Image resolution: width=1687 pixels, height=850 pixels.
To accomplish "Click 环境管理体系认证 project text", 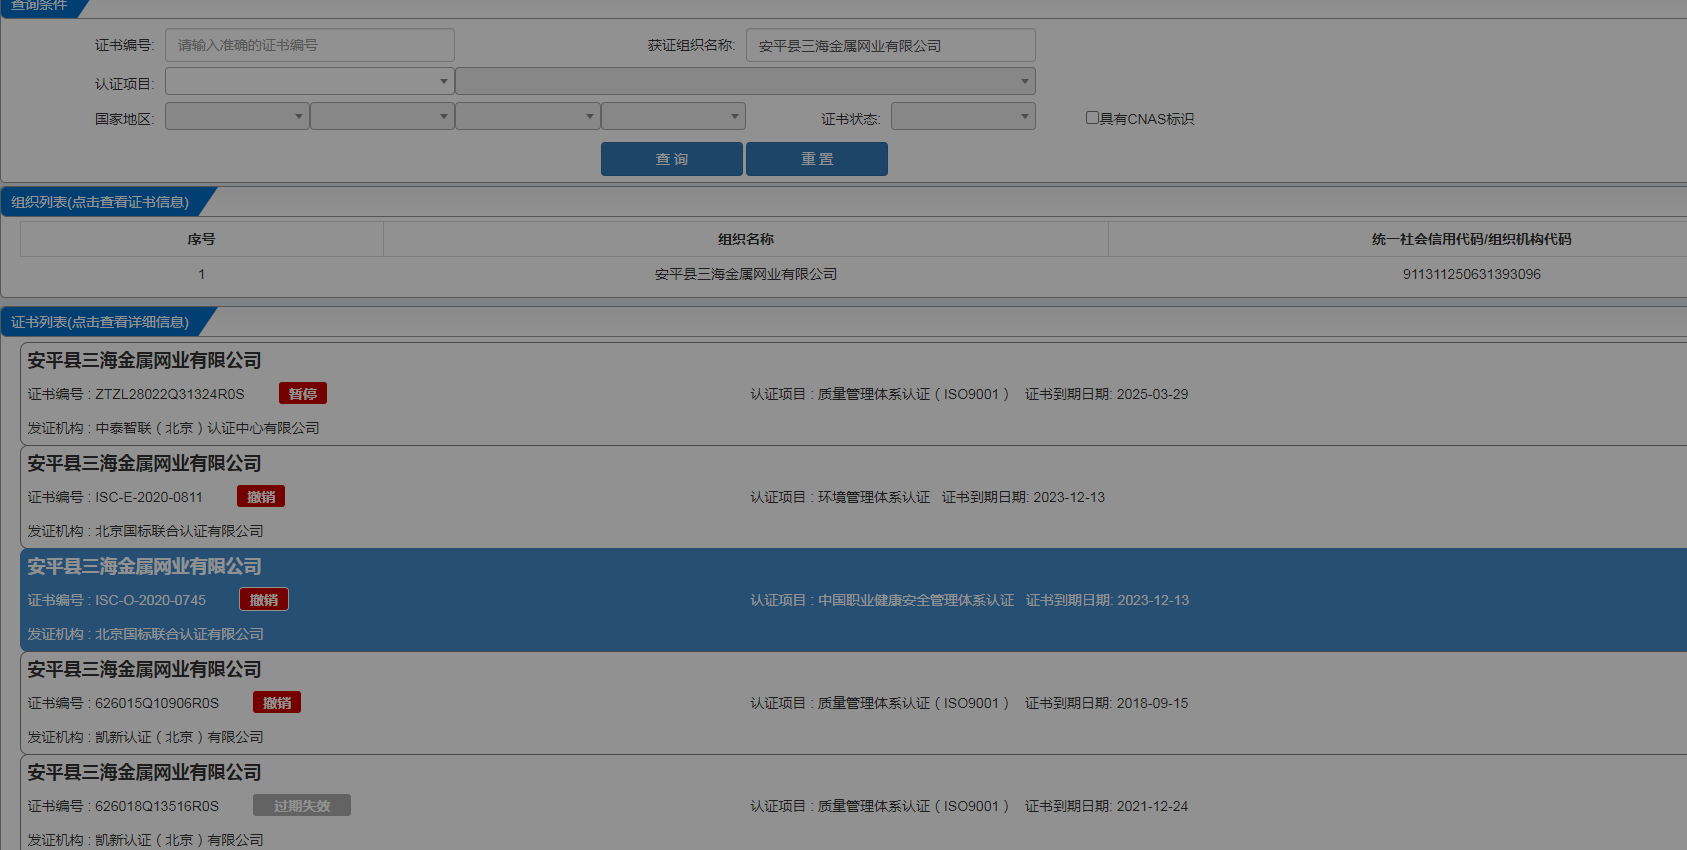I will (x=874, y=497).
